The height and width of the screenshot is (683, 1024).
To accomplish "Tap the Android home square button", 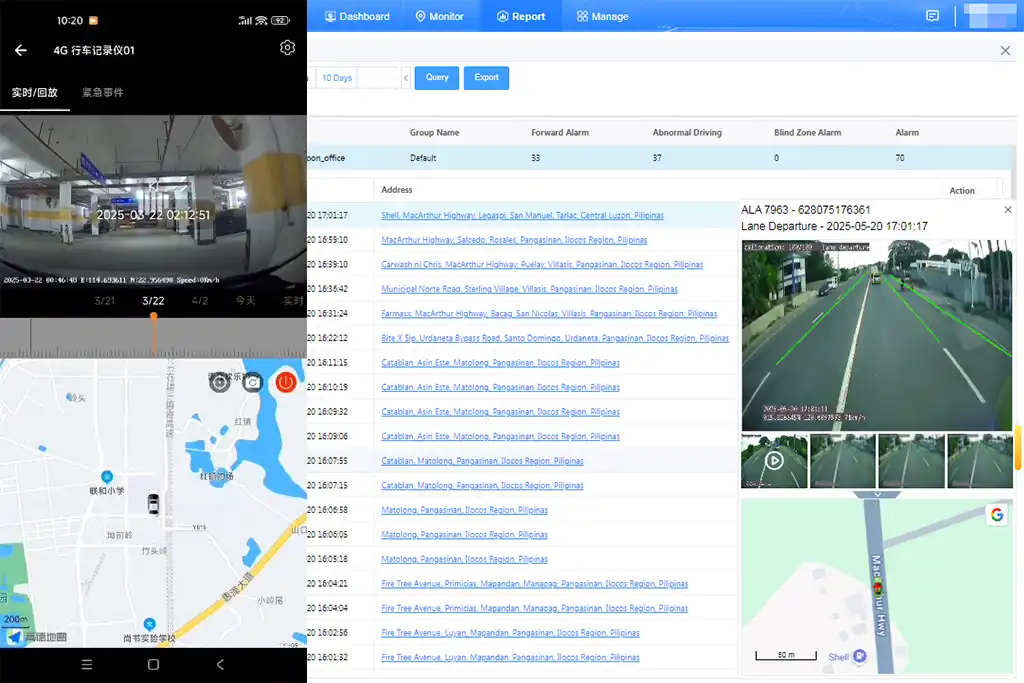I will tap(153, 665).
